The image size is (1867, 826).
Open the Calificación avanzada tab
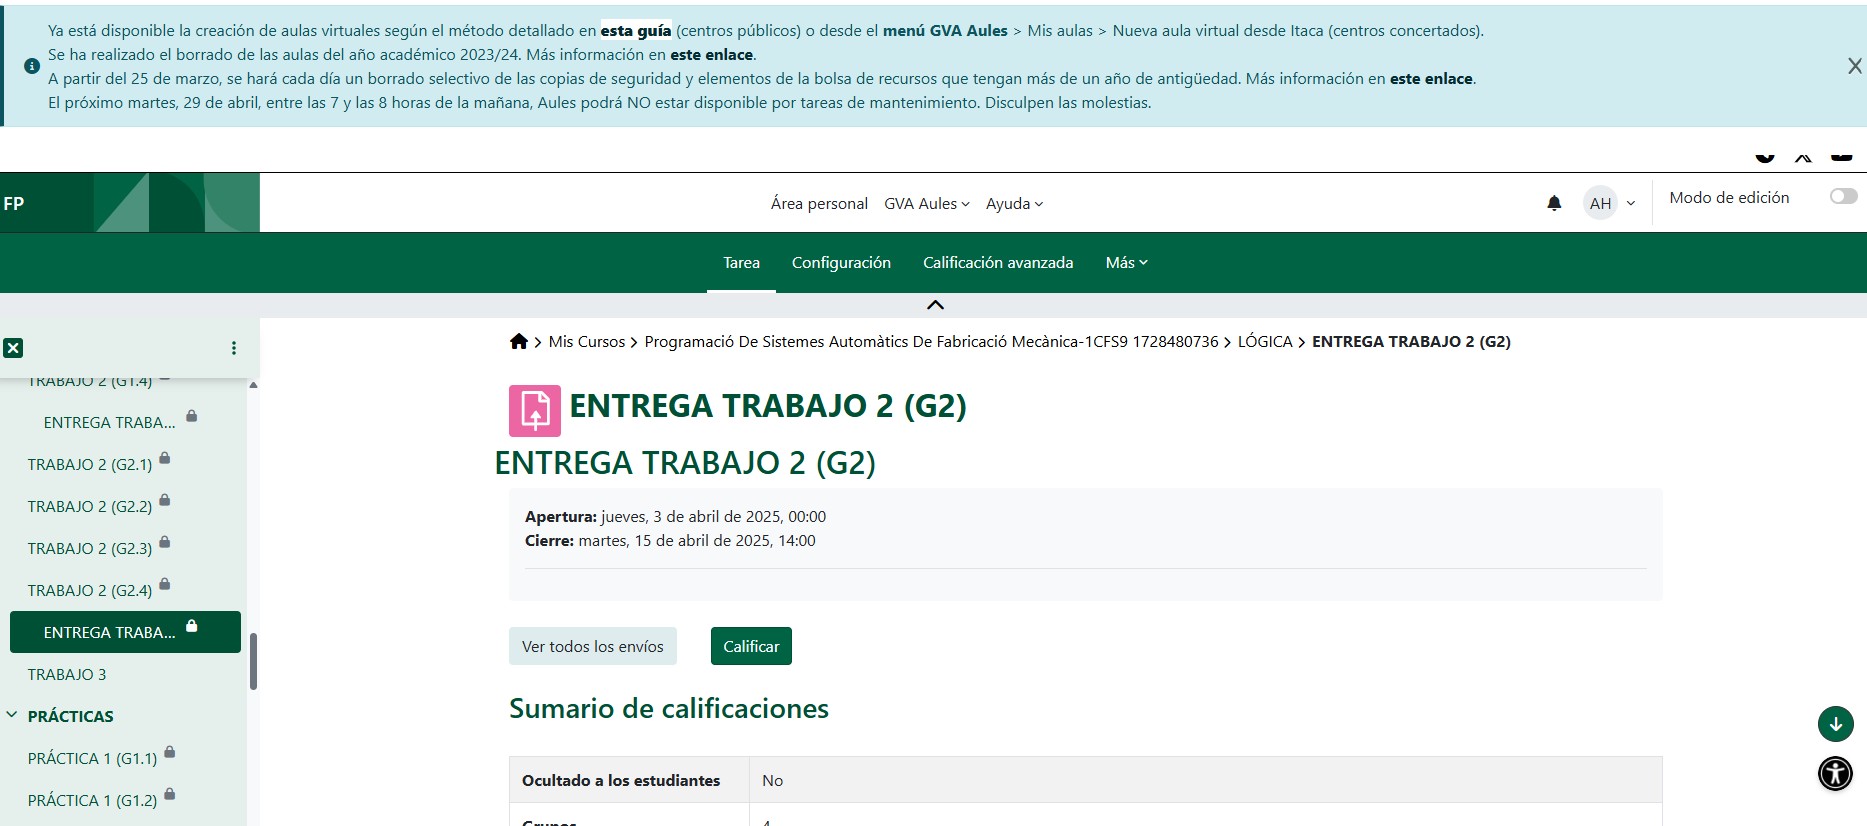click(x=998, y=263)
